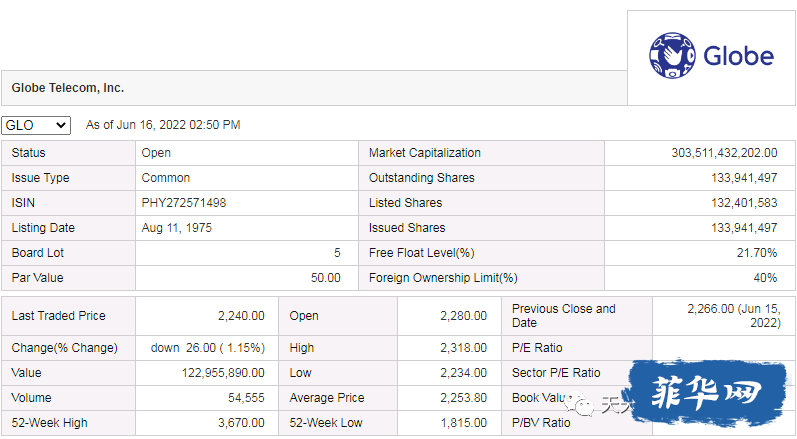This screenshot has height=439, width=797.
Task: Select Market Capitalization value 303,511,432,202.00
Action: (724, 153)
